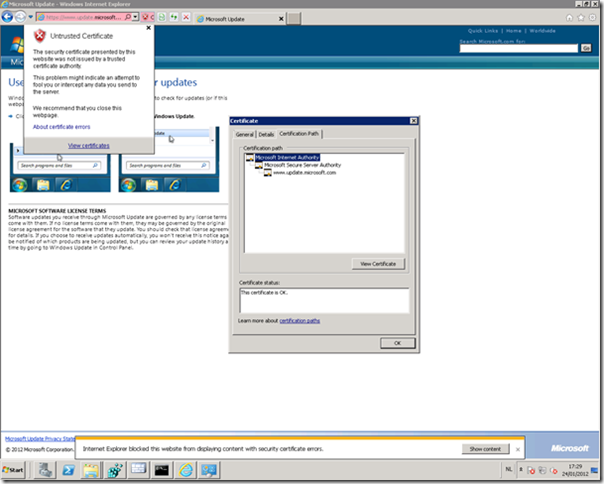
Task: Click the View Certificate button
Action: point(378,264)
